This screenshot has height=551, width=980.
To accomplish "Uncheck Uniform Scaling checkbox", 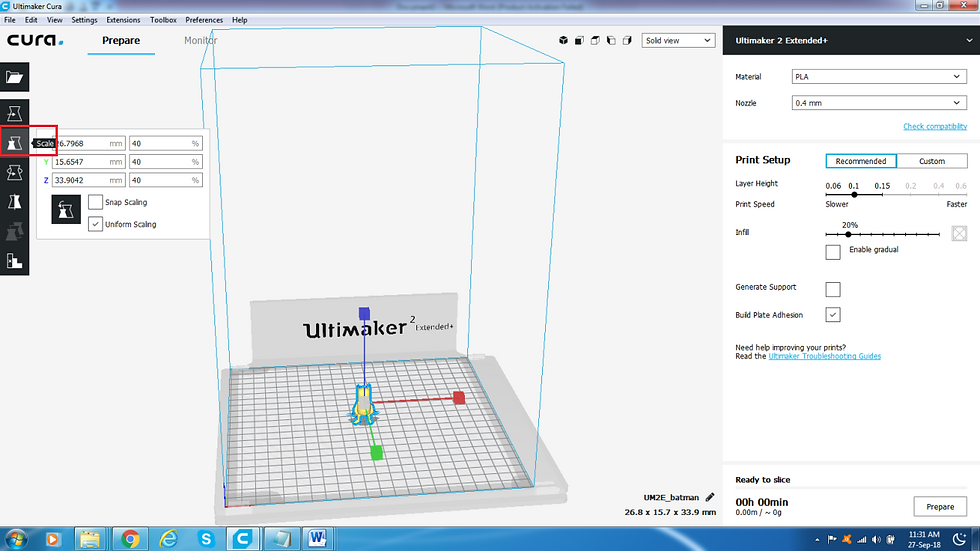I will (x=95, y=224).
